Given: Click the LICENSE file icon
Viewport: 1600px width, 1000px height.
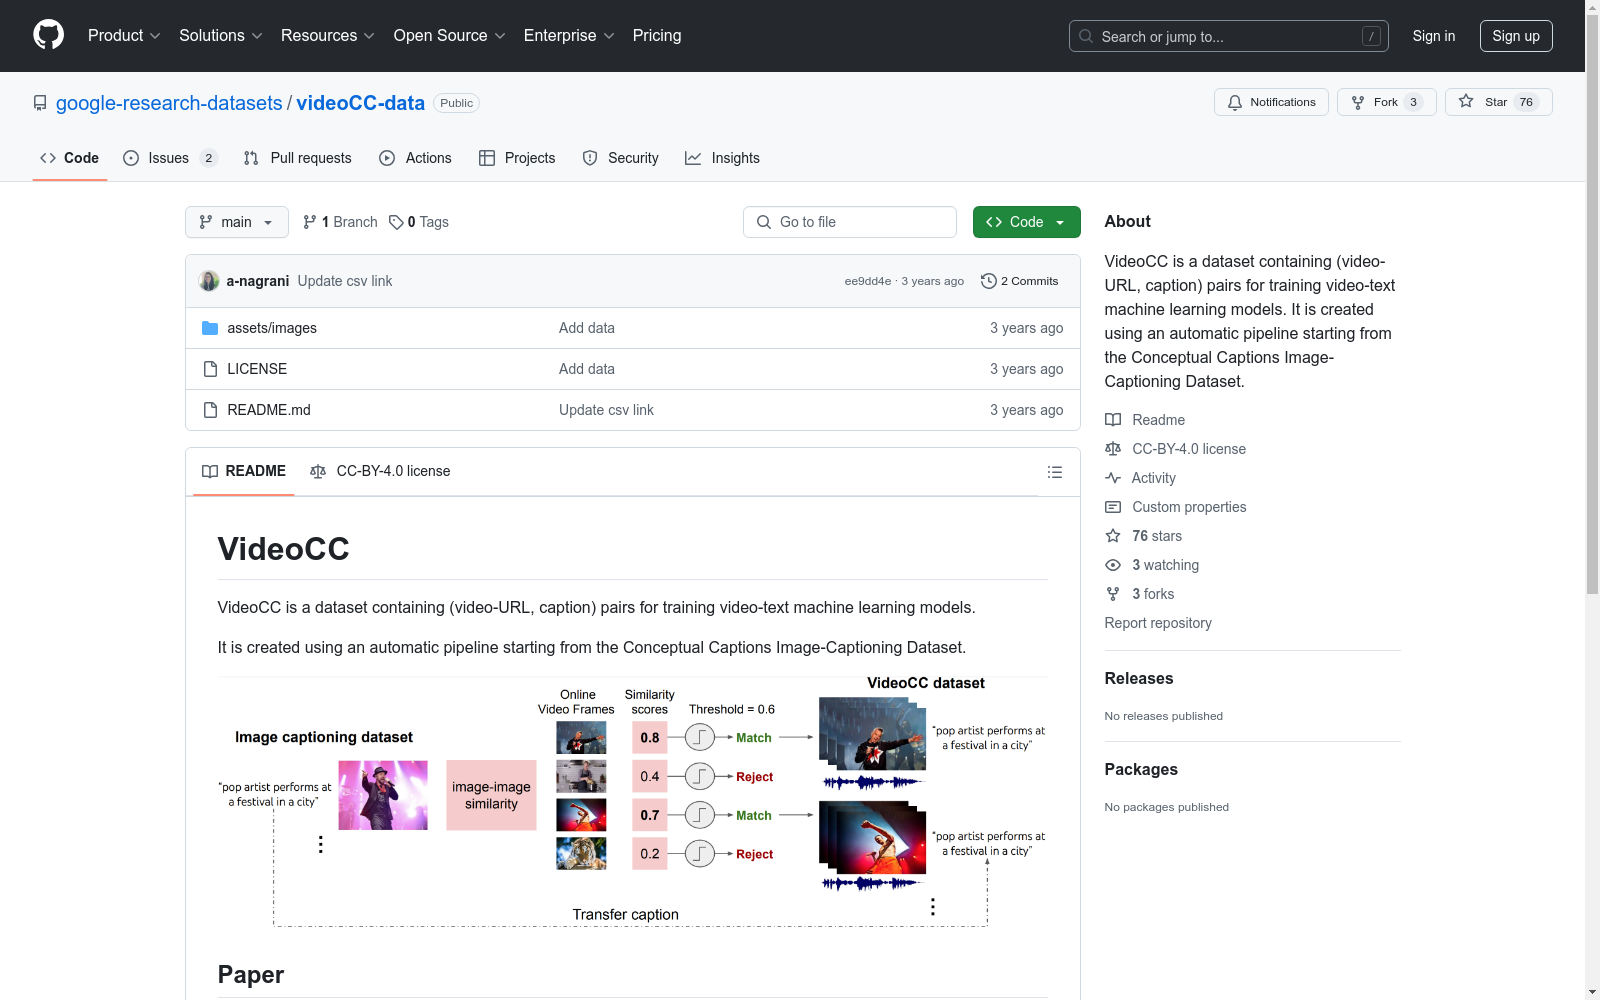Looking at the screenshot, I should coord(210,369).
